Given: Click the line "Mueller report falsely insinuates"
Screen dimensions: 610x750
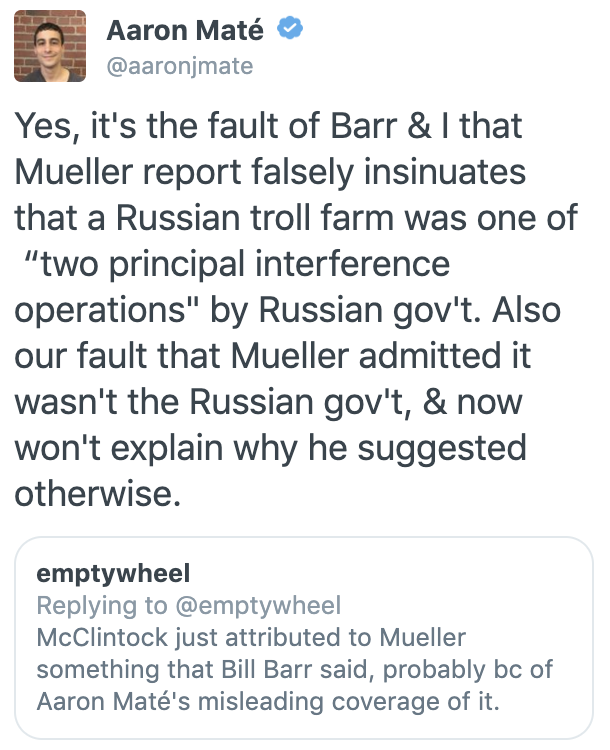Looking at the screenshot, I should click(270, 172).
